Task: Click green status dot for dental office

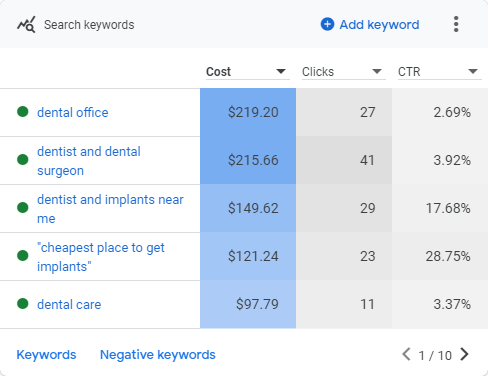Action: pyautogui.click(x=23, y=112)
